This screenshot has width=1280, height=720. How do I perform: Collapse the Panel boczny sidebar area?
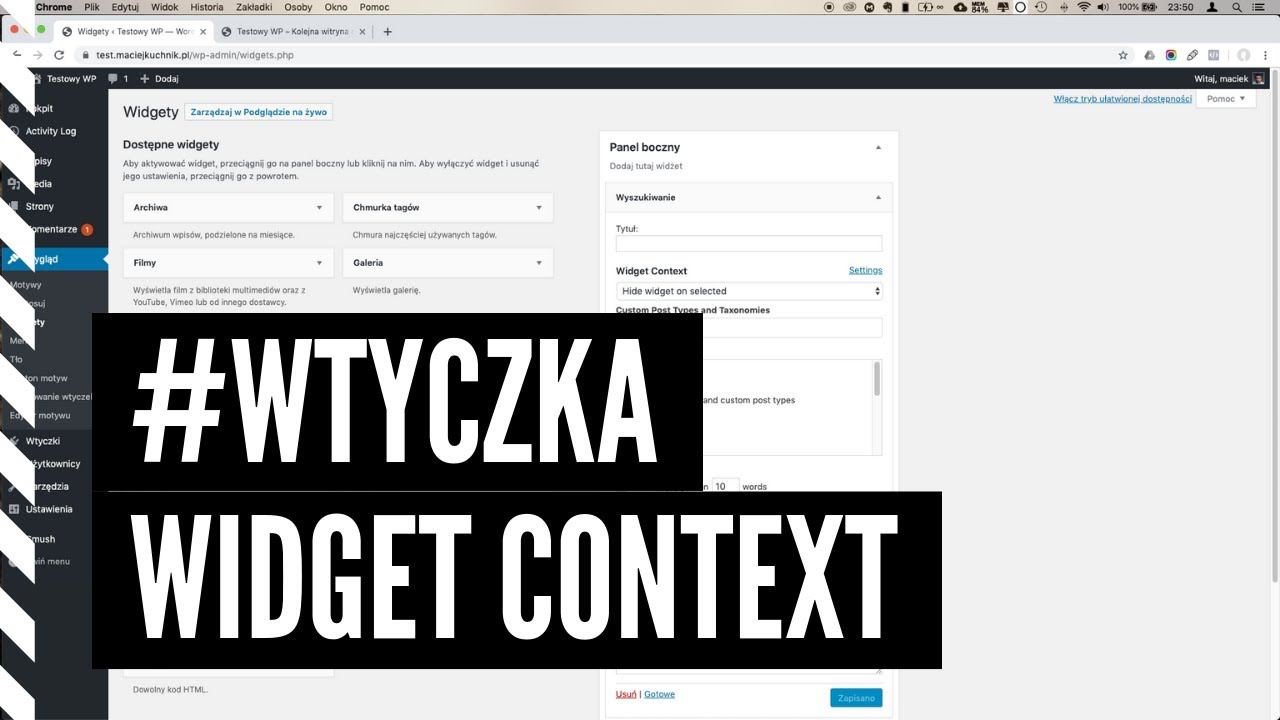pyautogui.click(x=878, y=147)
